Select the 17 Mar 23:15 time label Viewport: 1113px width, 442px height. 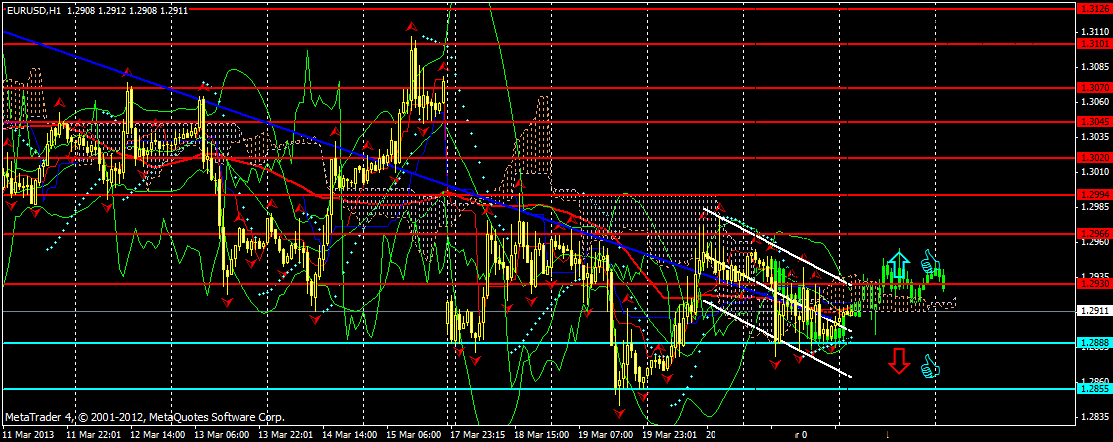click(x=476, y=434)
